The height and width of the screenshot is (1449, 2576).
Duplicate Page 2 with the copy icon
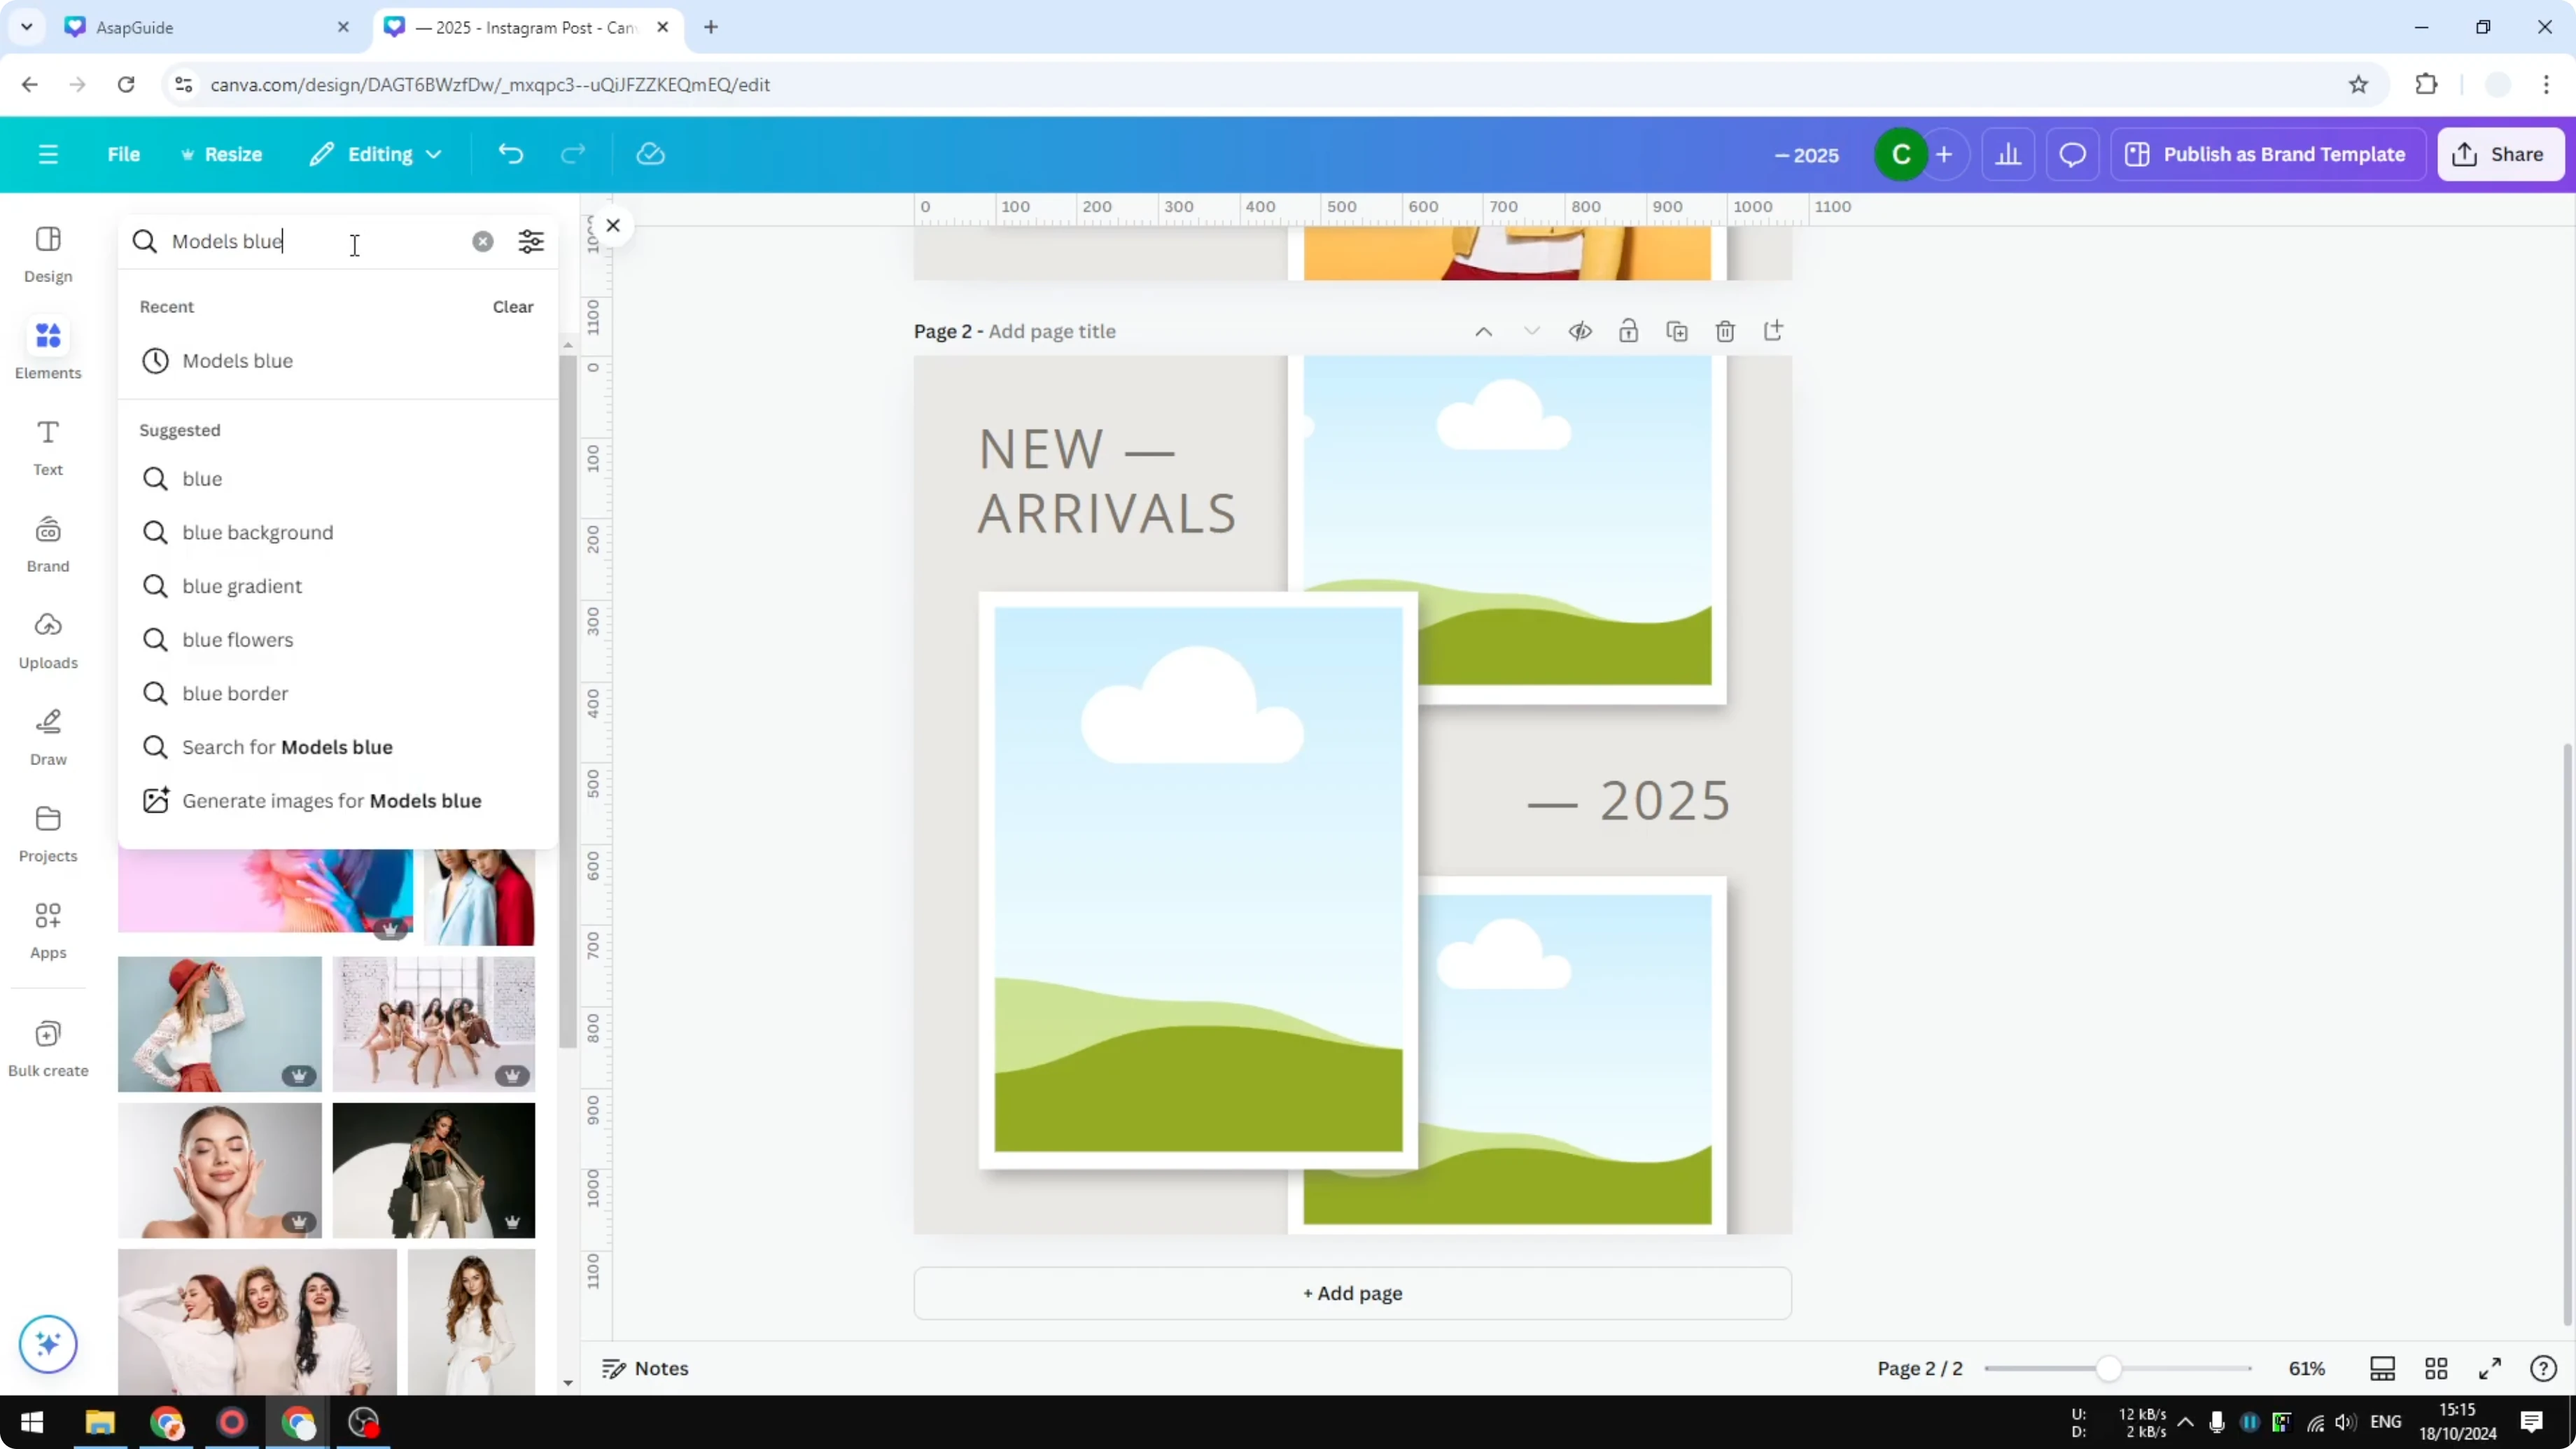[x=1677, y=330]
